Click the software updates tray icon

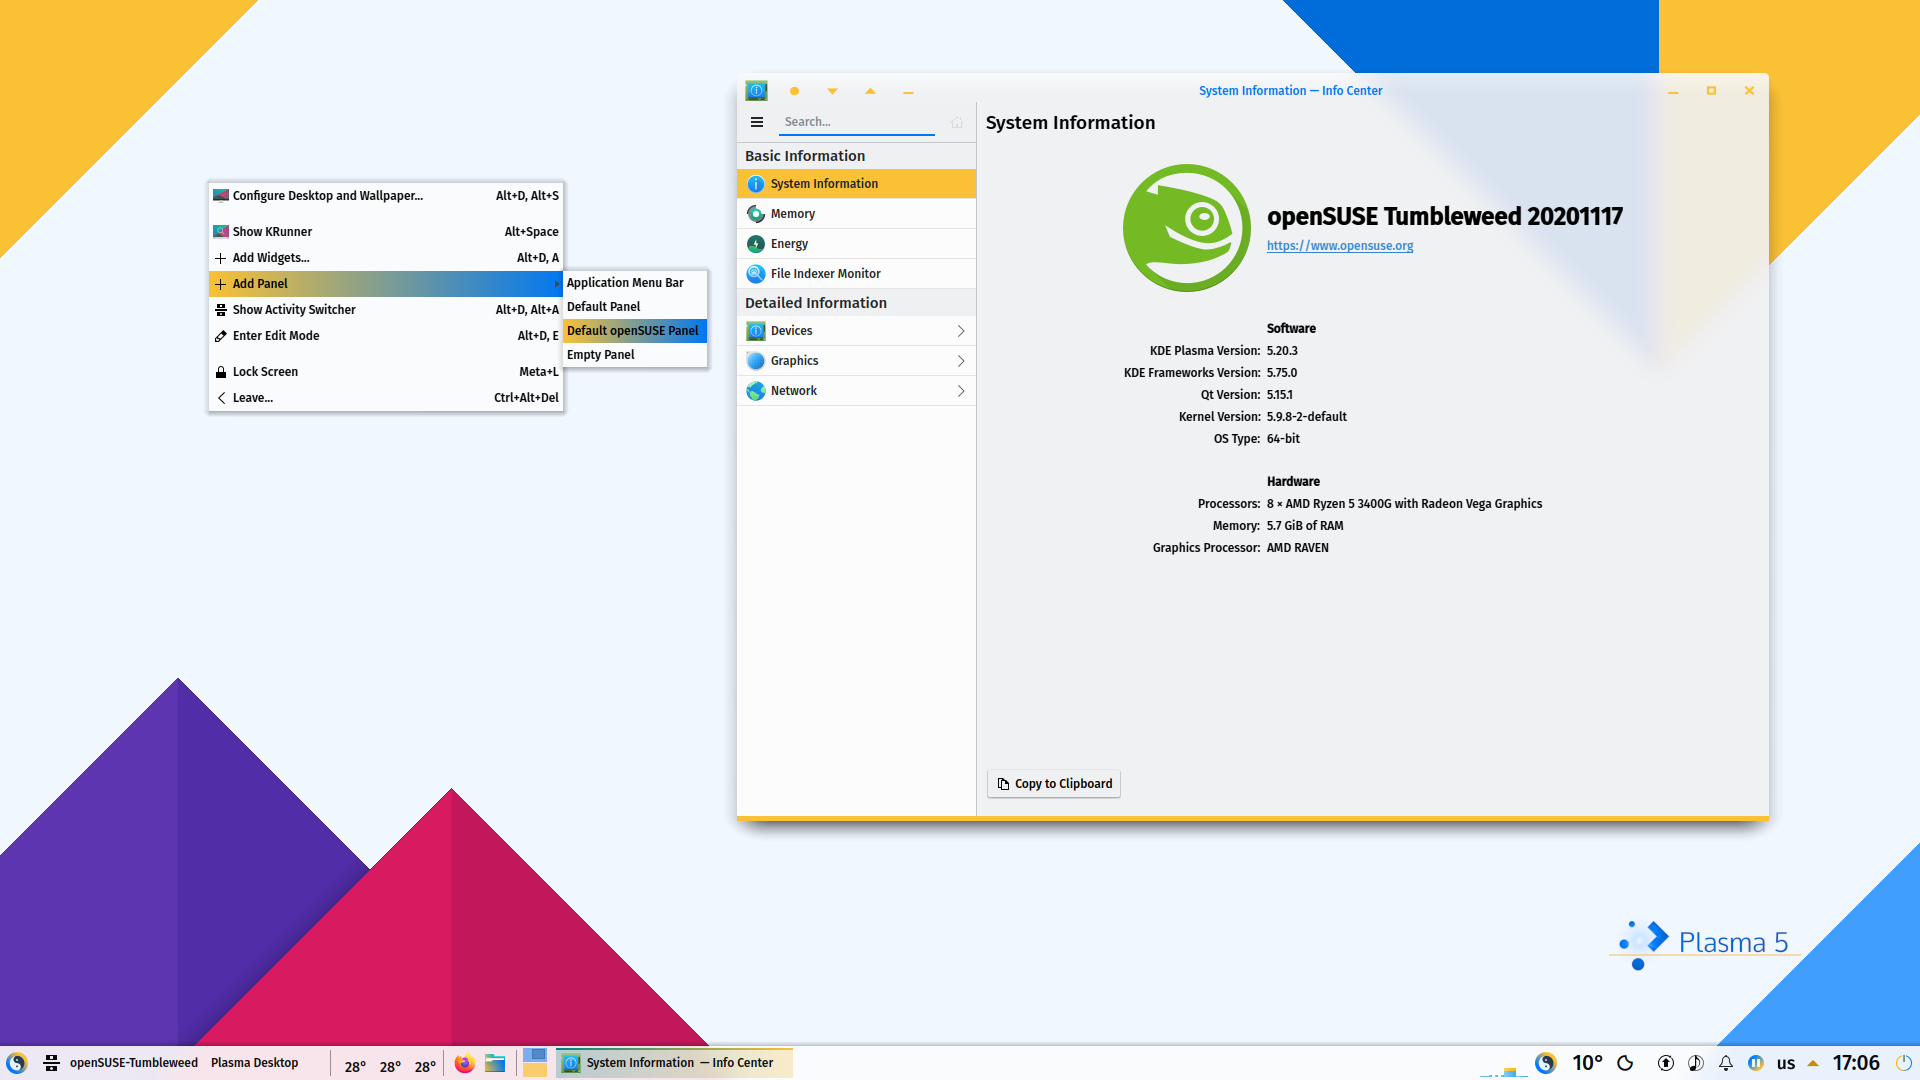tap(1666, 1063)
